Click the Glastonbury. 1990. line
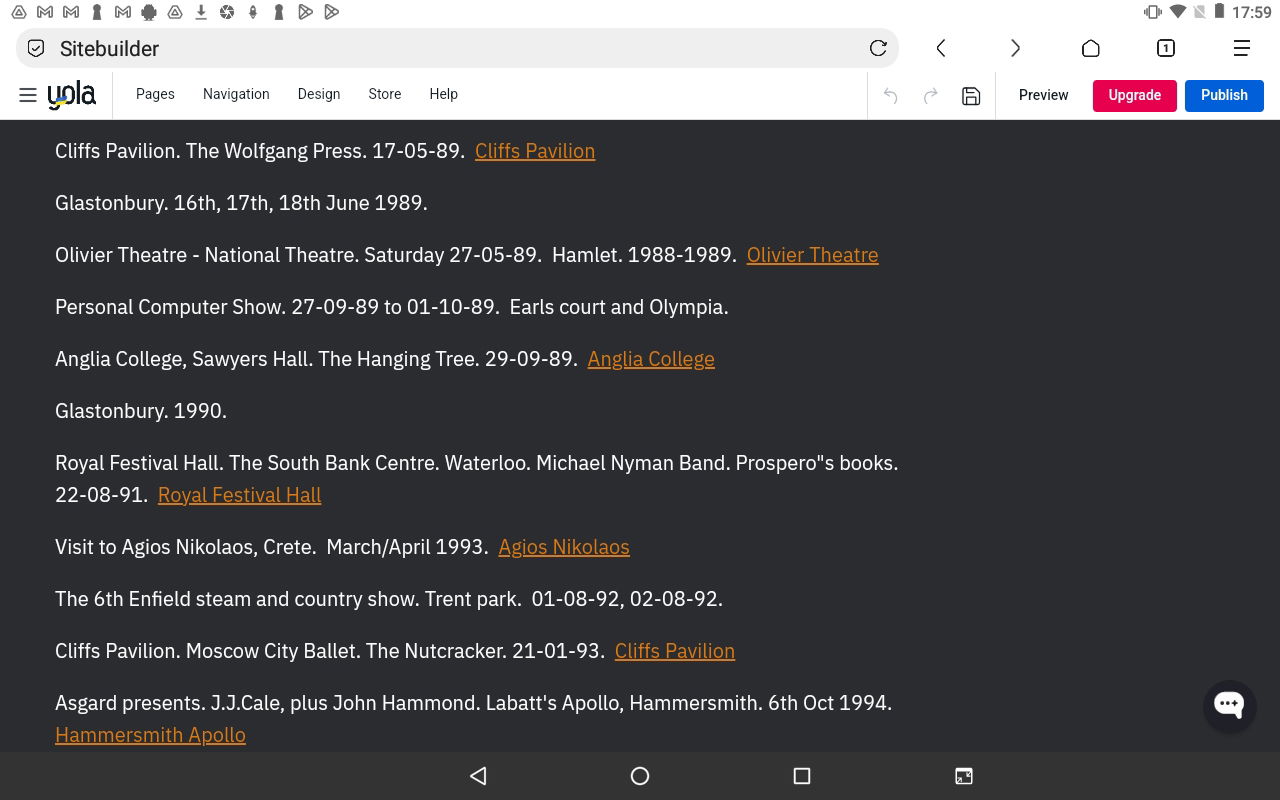This screenshot has width=1280, height=800. [x=141, y=411]
